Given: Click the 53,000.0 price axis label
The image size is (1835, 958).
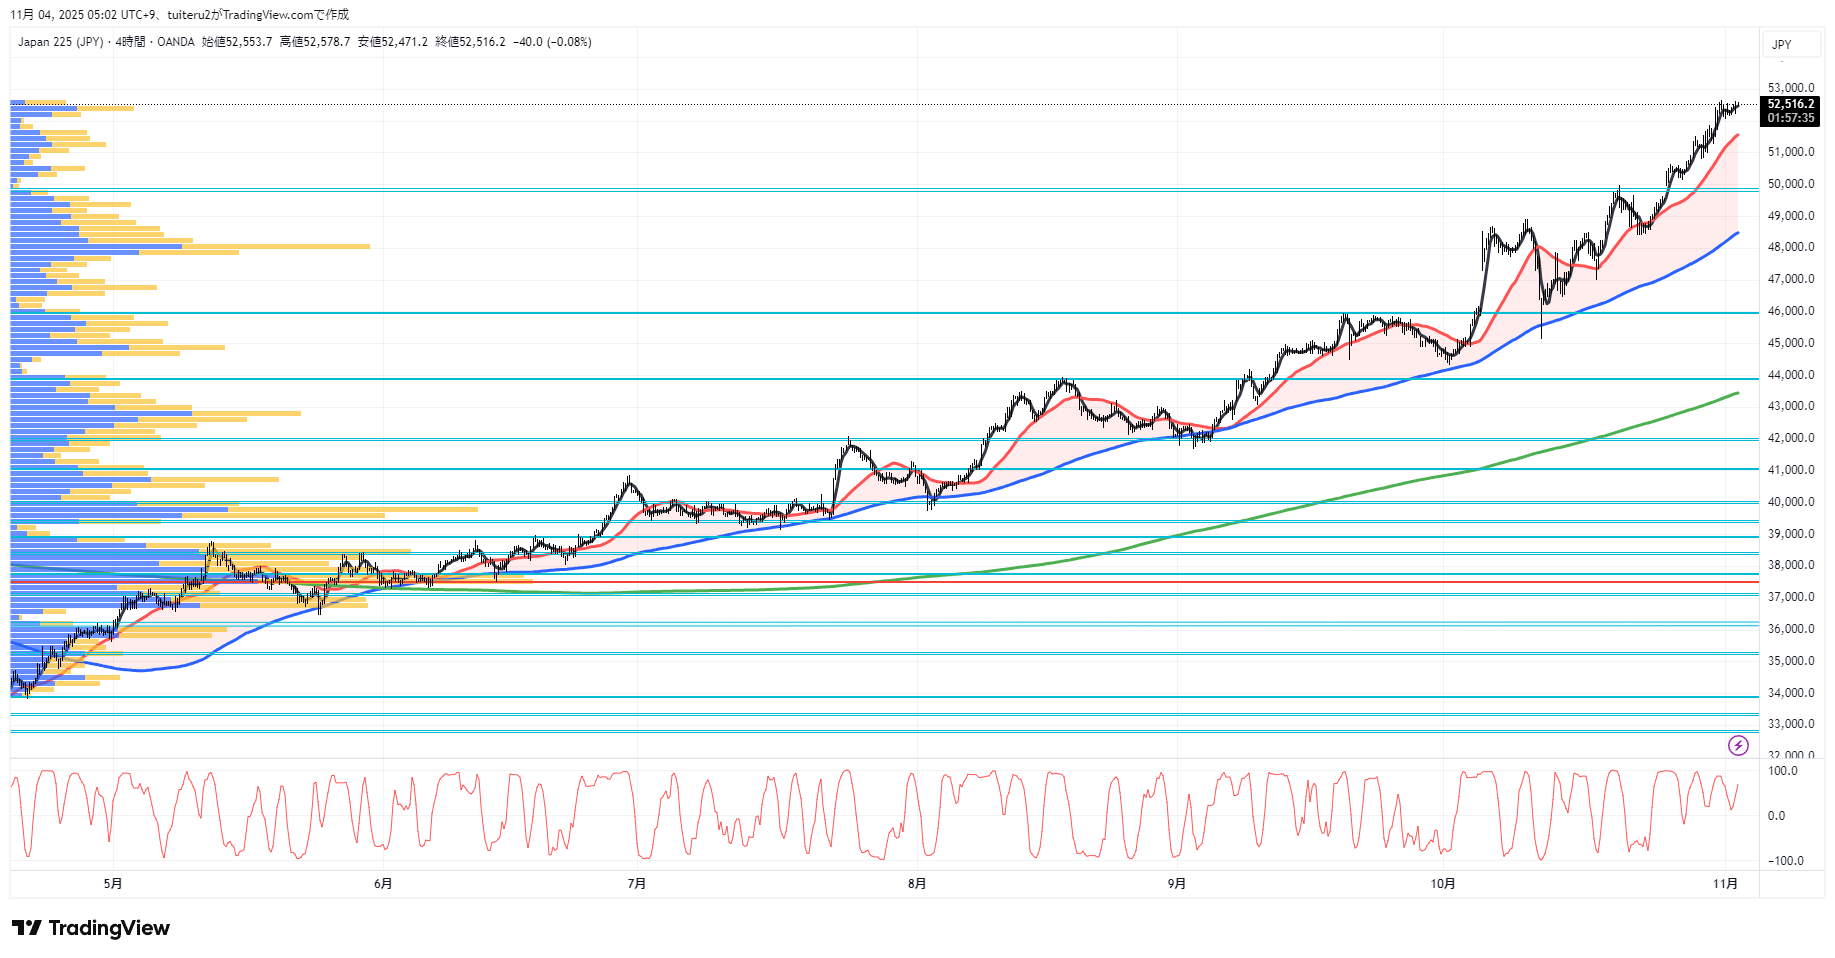Looking at the screenshot, I should 1790,88.
